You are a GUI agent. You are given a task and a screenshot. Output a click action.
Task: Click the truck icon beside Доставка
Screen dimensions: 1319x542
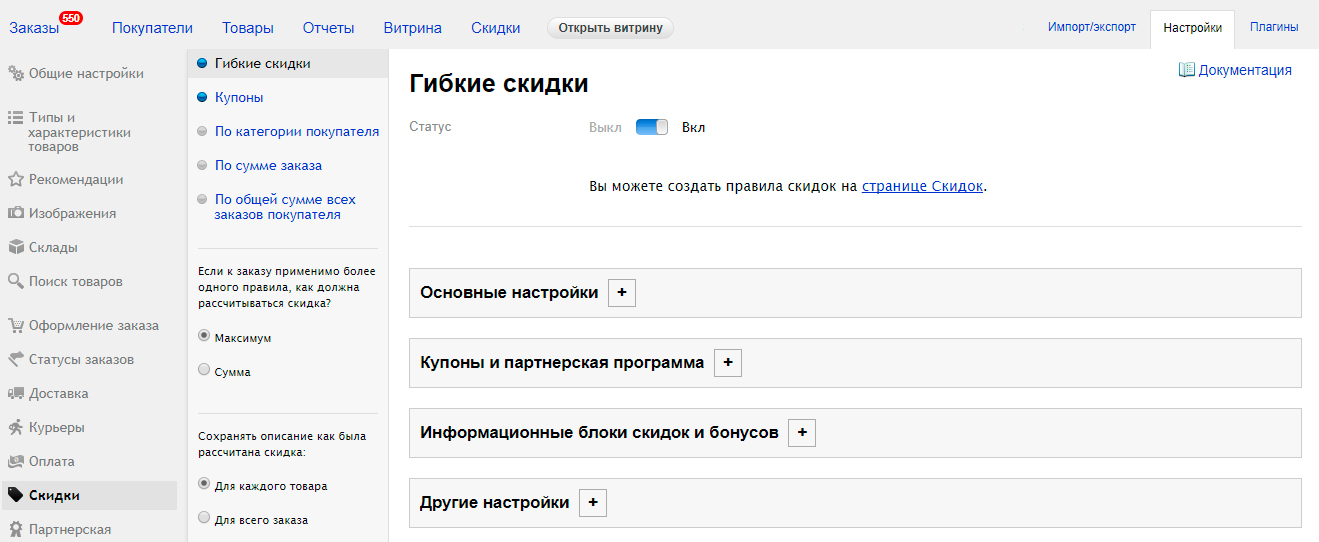click(x=16, y=394)
